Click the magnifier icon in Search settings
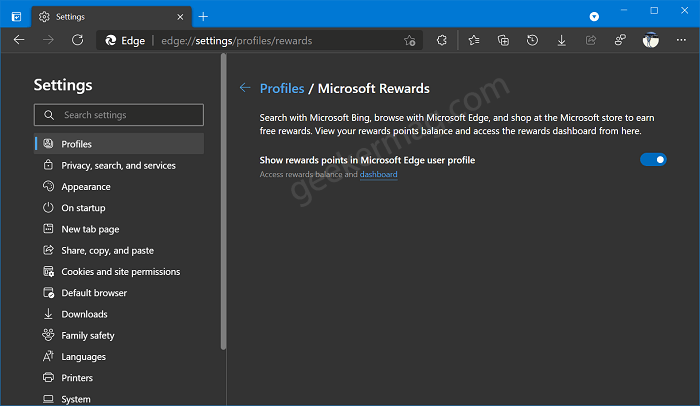This screenshot has height=406, width=700. 49,115
